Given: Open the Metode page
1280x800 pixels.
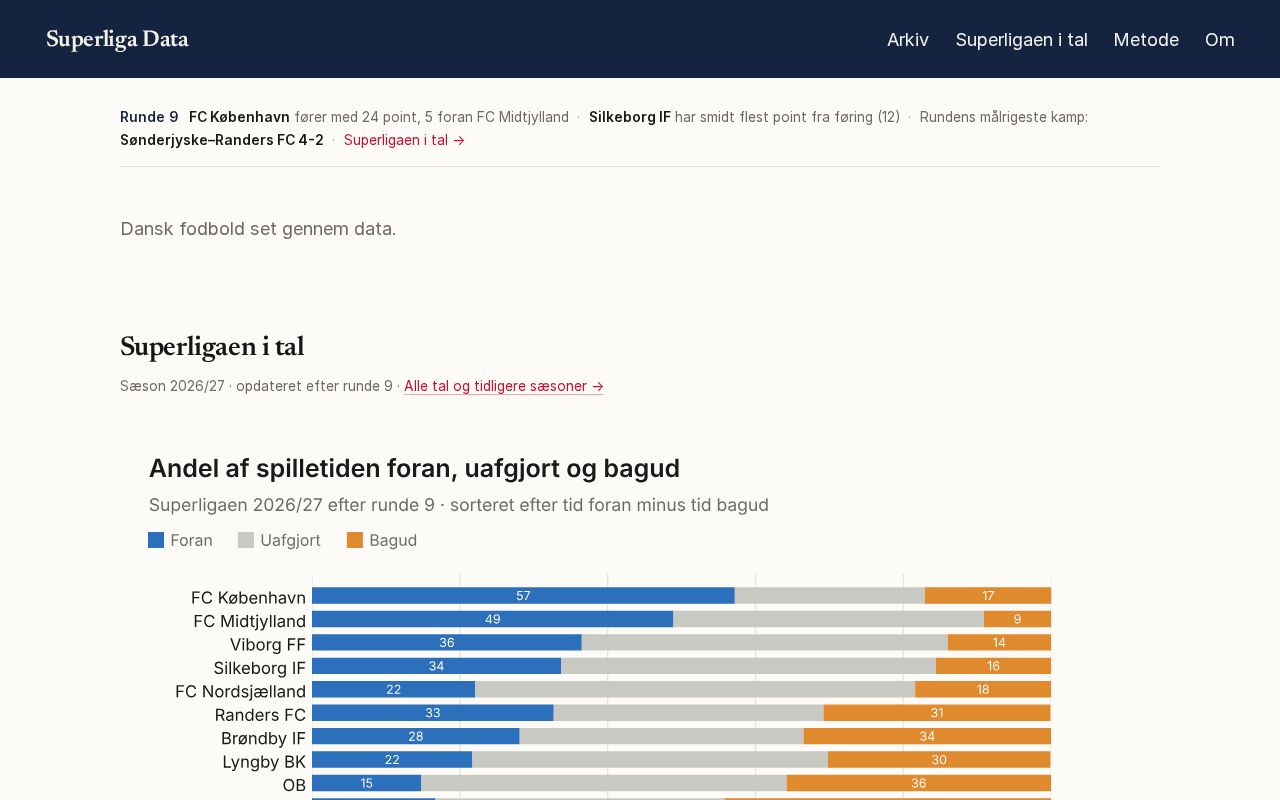Looking at the screenshot, I should click(1146, 40).
